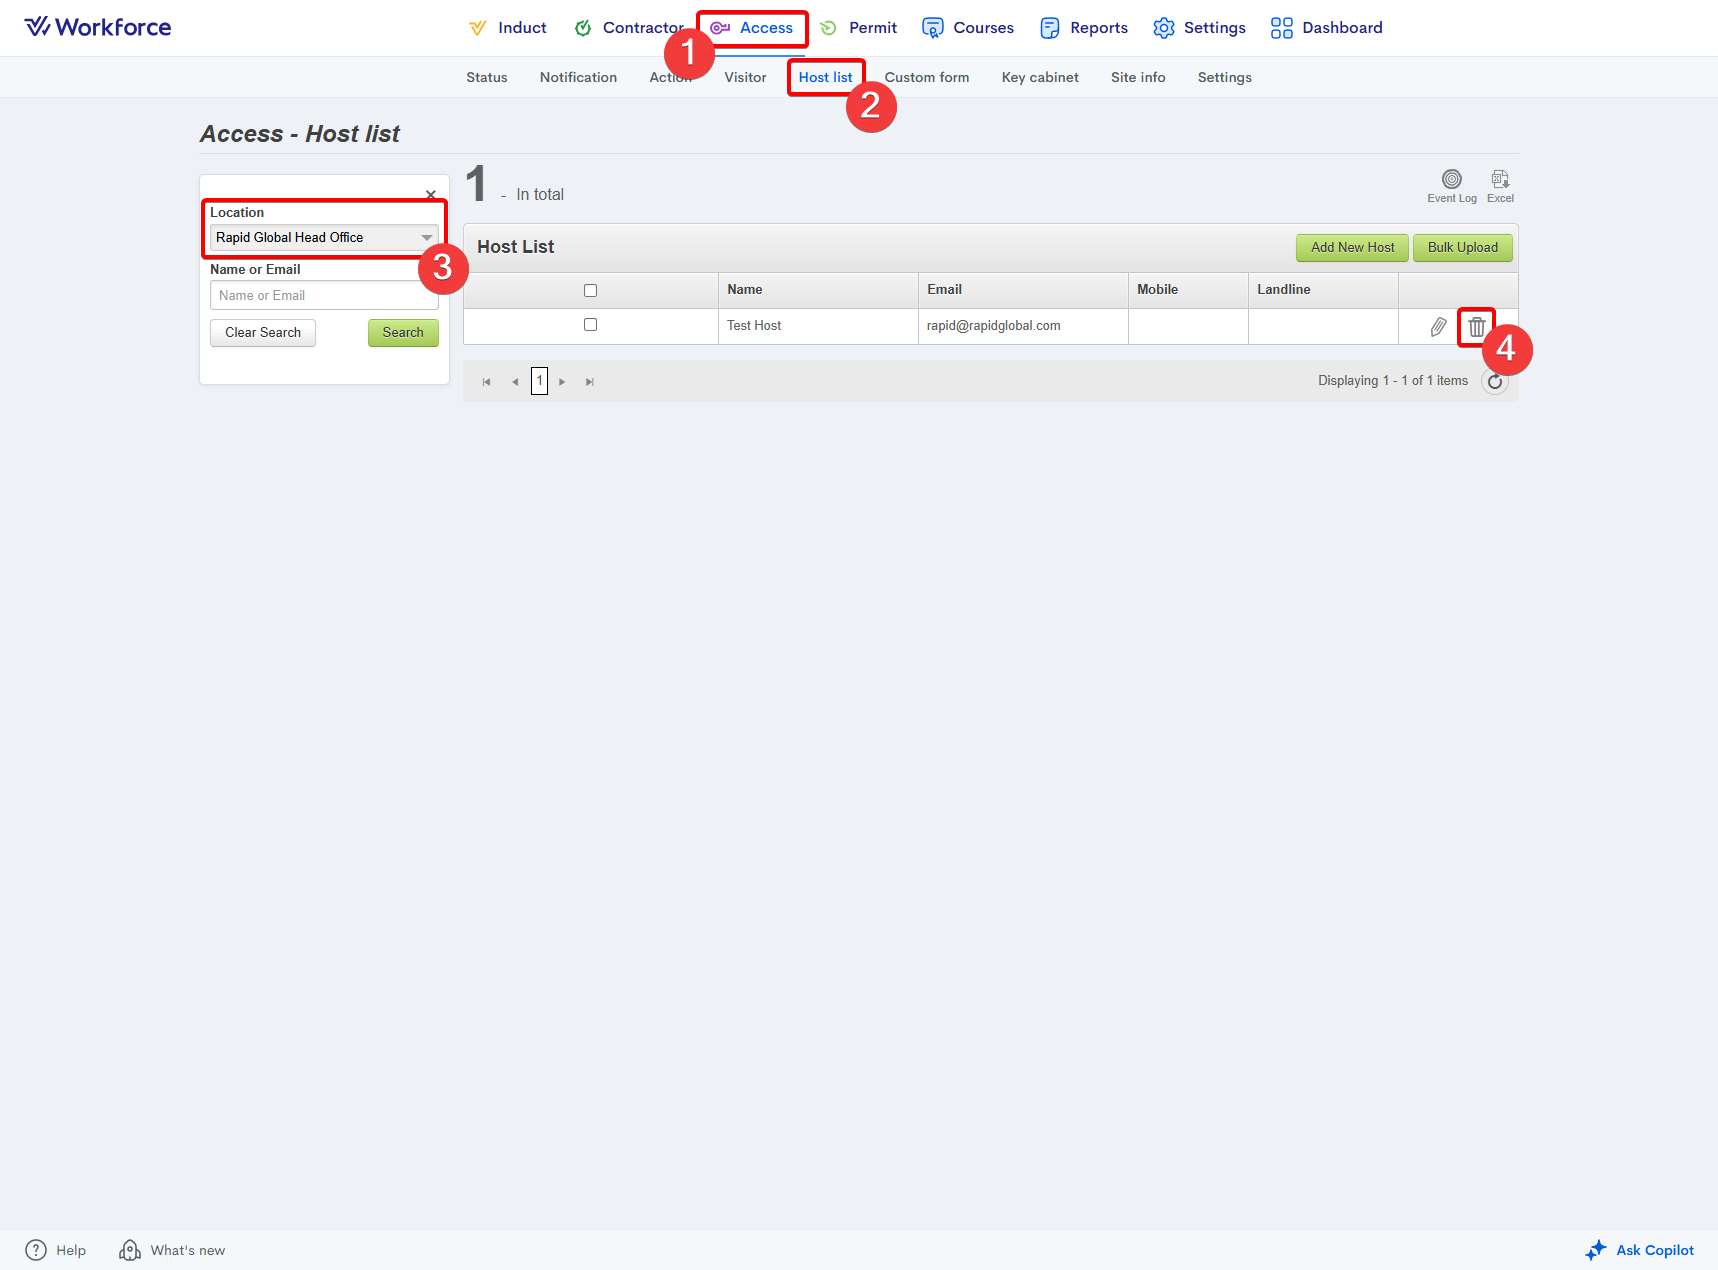This screenshot has width=1718, height=1270.
Task: Open What's new rocket icon
Action: pos(130,1250)
